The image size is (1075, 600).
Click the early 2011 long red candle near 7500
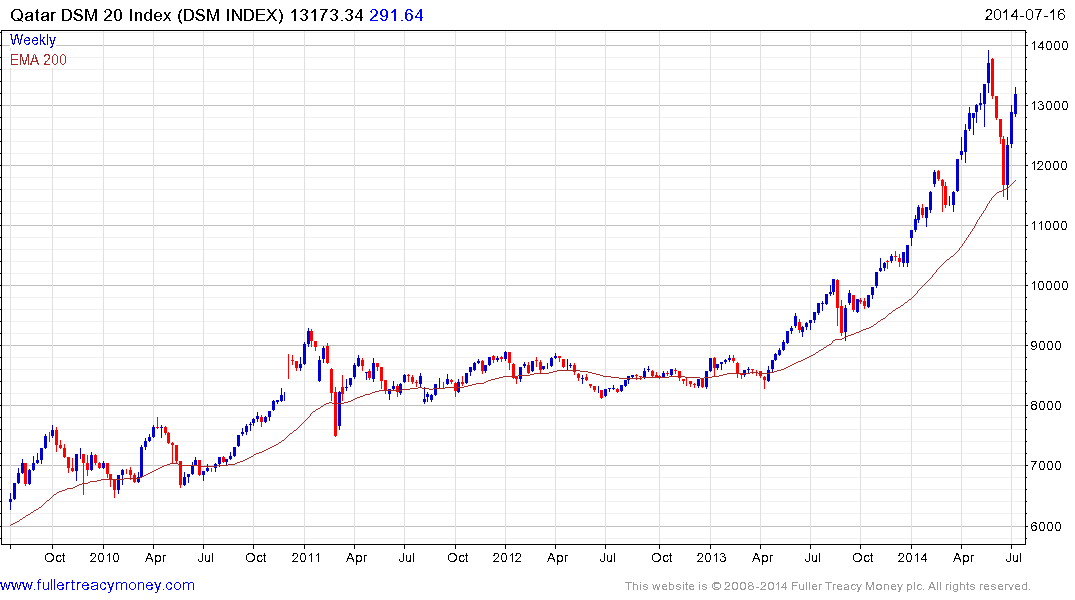point(336,413)
